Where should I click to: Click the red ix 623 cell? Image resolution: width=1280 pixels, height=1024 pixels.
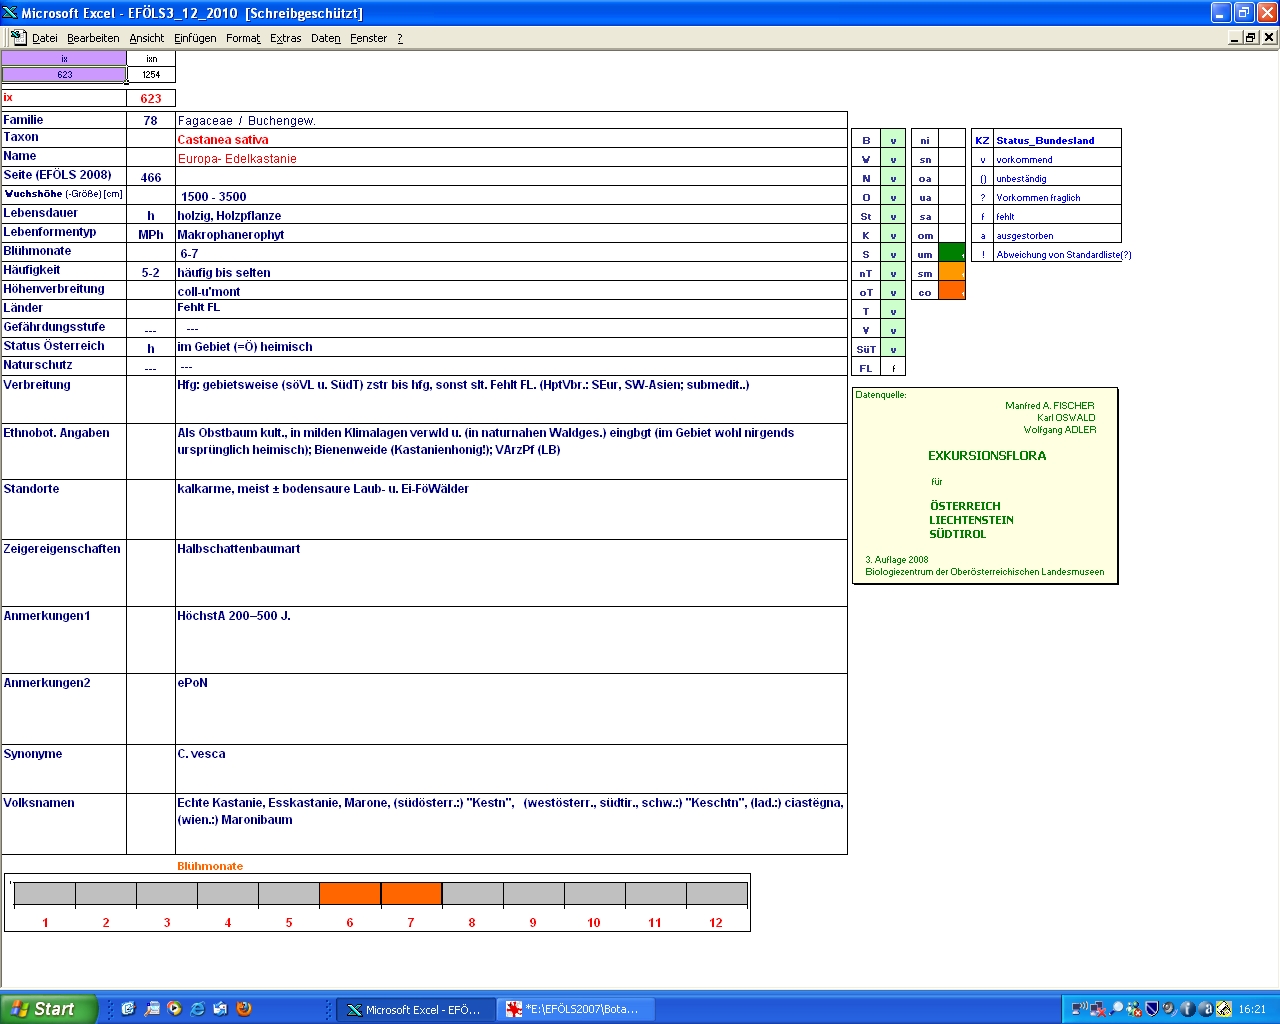[151, 98]
